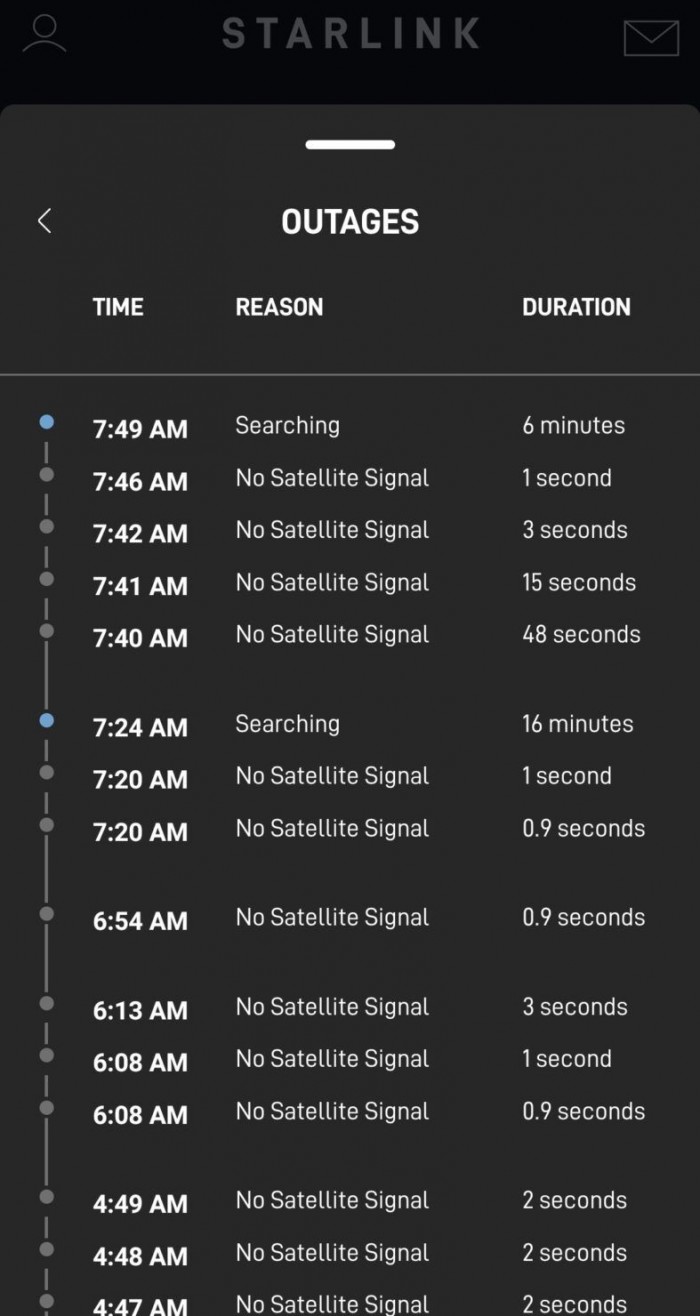
Task: Open the mail envelope icon
Action: coord(651,38)
